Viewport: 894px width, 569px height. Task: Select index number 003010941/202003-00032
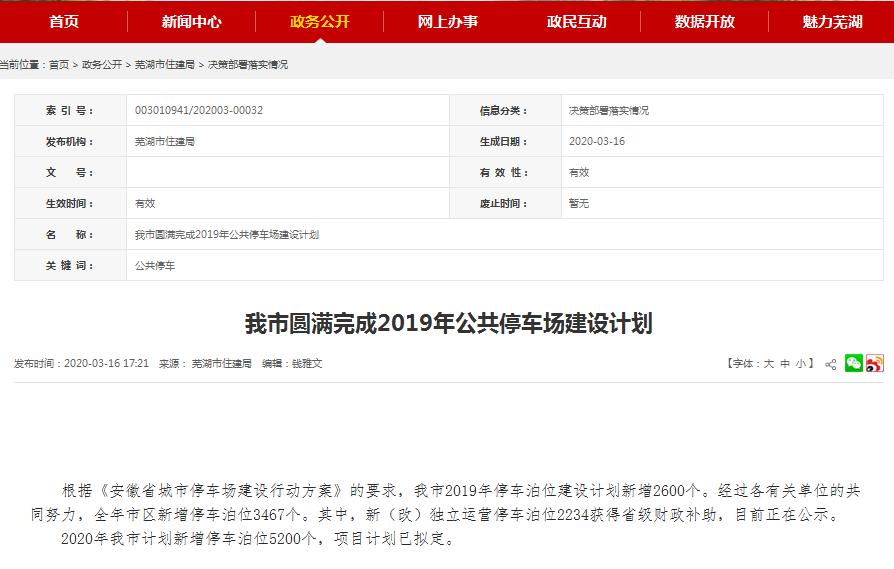click(199, 110)
